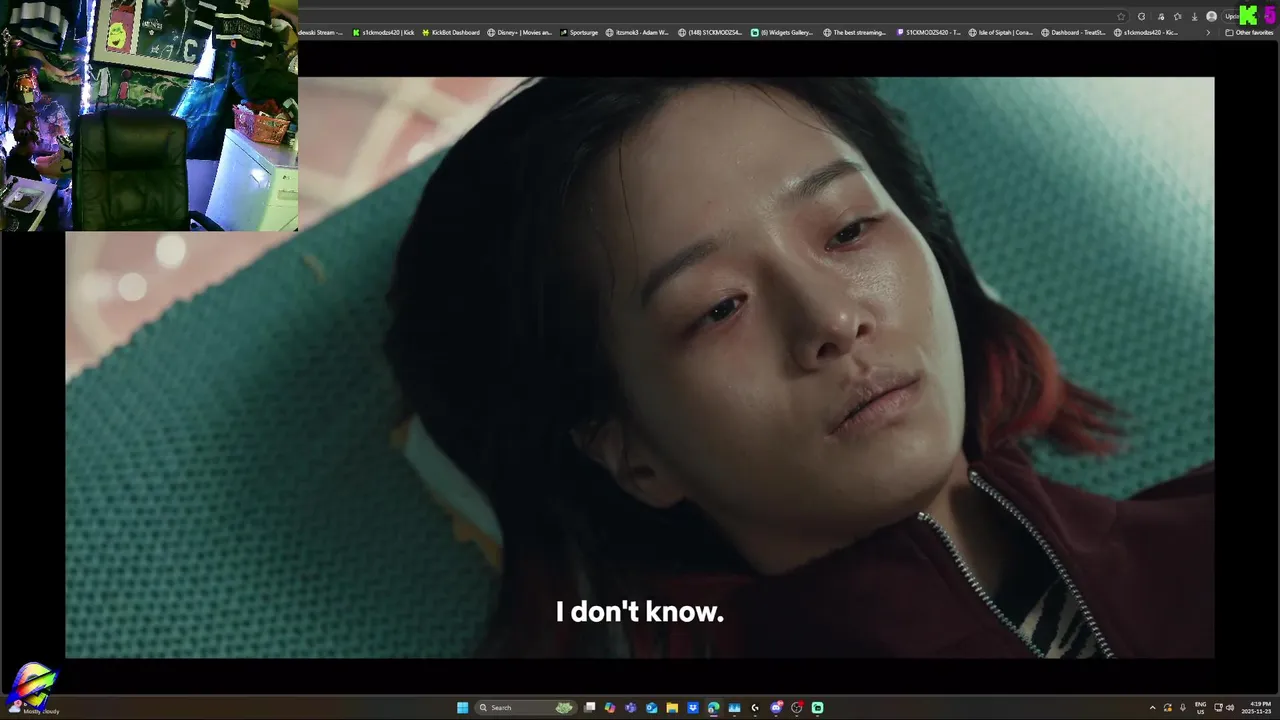Open Dropbox from taskbar
This screenshot has height=720, width=1280.
pyautogui.click(x=693, y=708)
